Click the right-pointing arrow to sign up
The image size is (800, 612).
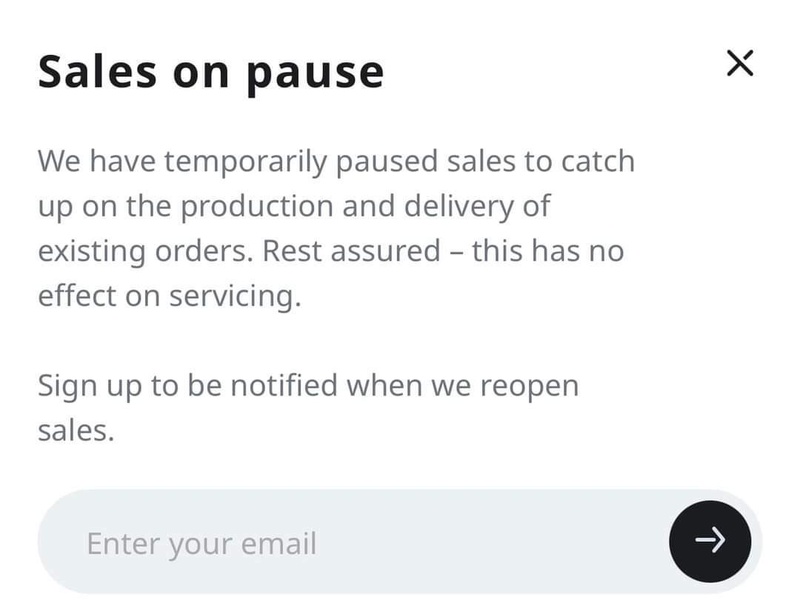pyautogui.click(x=710, y=540)
